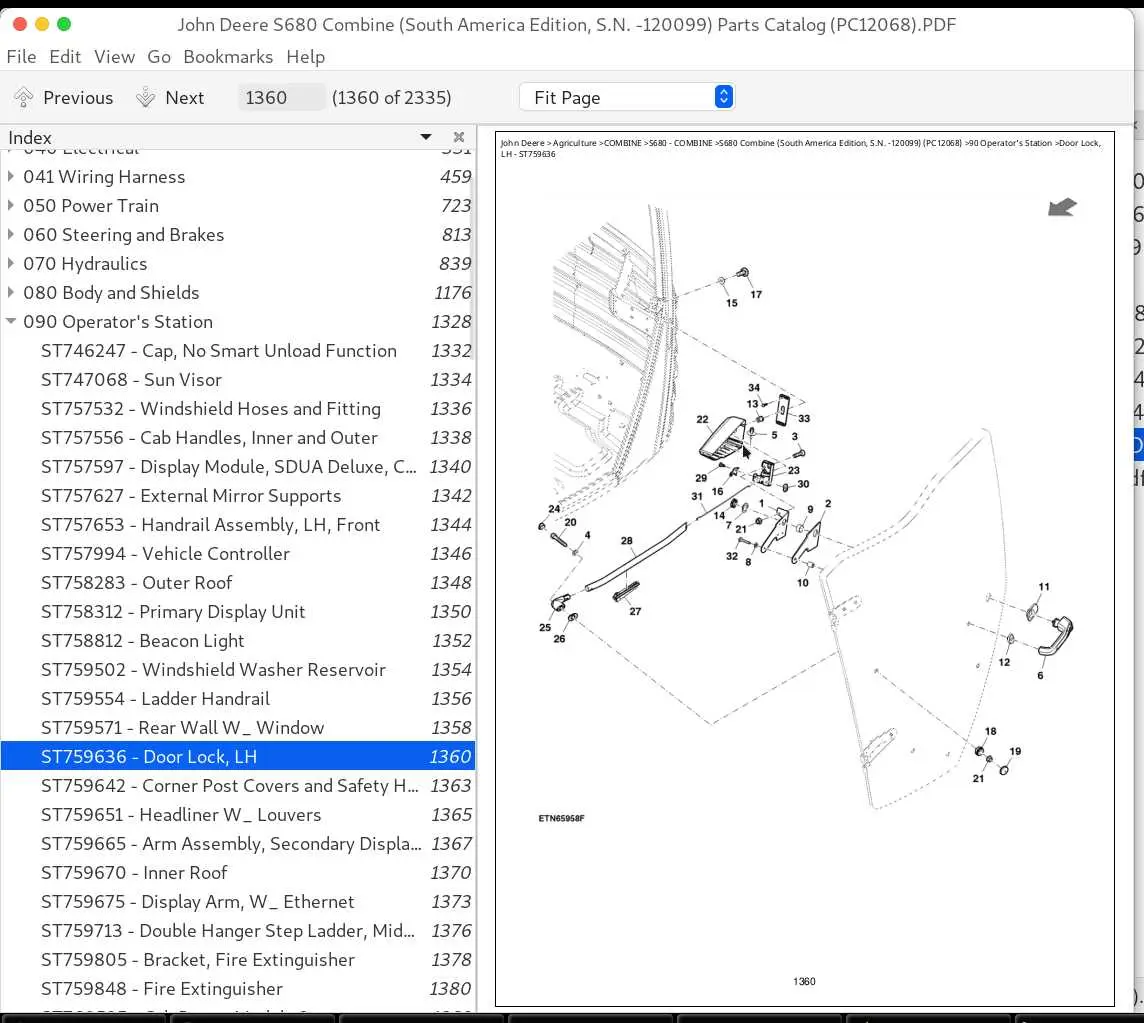
Task: Expand the 080 Body and Shields section
Action: (x=11, y=293)
